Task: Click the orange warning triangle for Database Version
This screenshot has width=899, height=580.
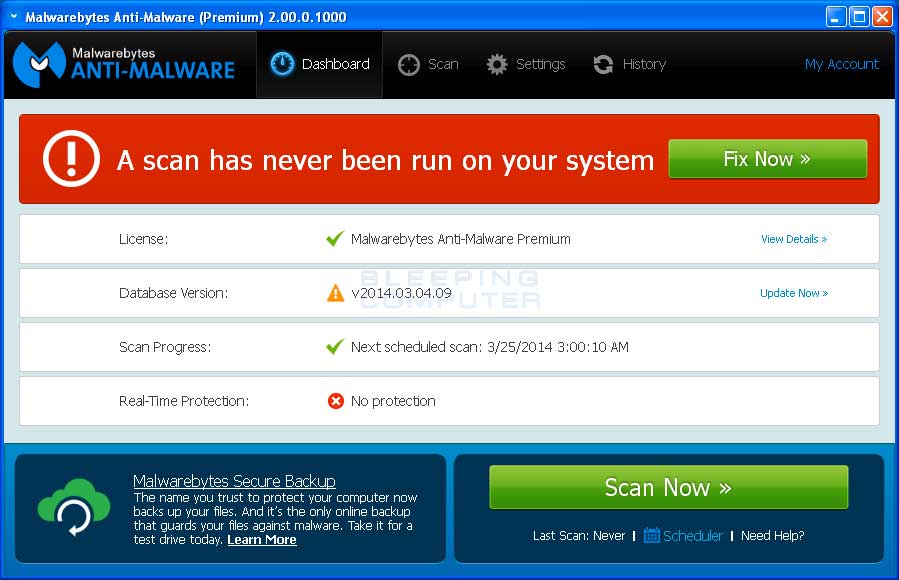Action: pyautogui.click(x=335, y=293)
